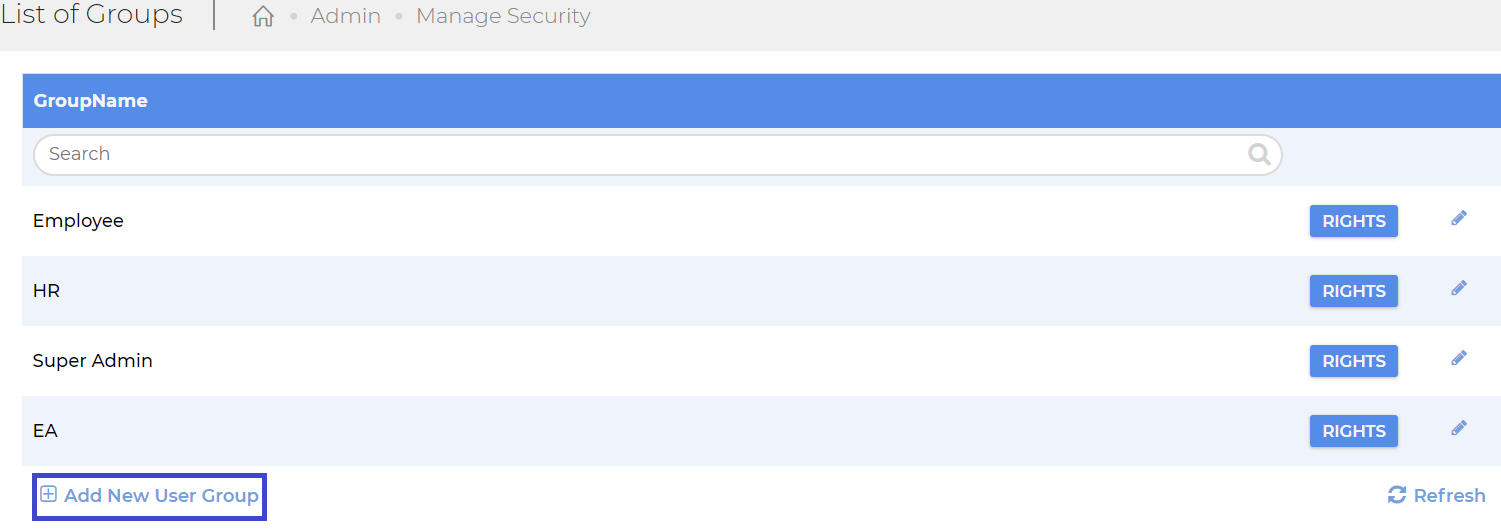Go to Manage Security breadcrumb
Screen dimensions: 1501x532
[503, 17]
